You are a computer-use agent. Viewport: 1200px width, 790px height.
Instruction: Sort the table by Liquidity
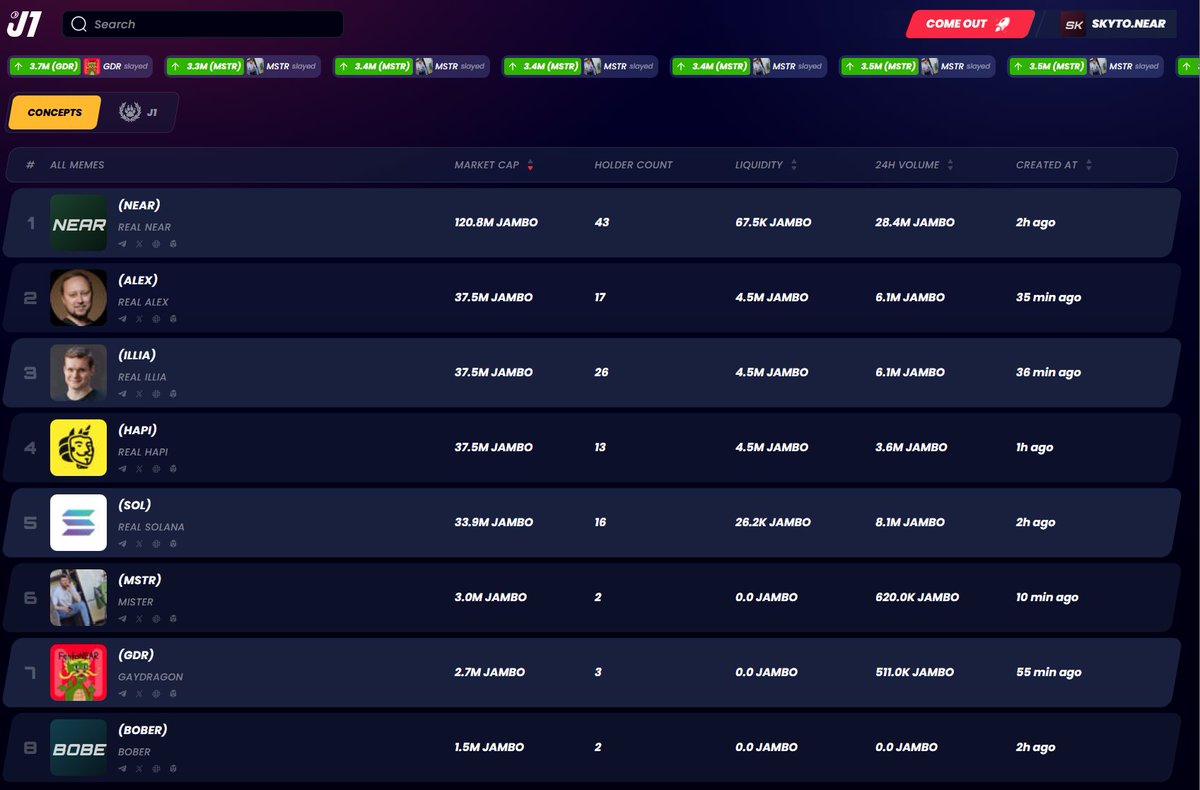coord(766,165)
